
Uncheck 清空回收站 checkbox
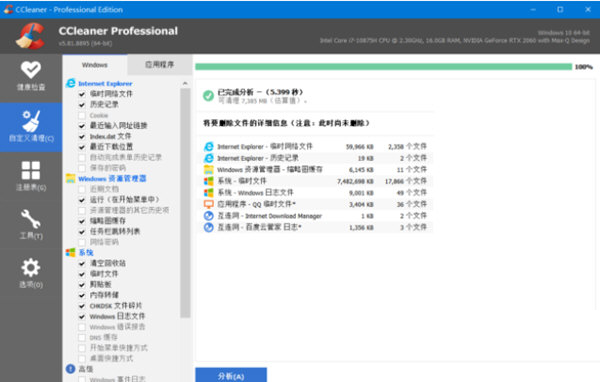coord(82,263)
